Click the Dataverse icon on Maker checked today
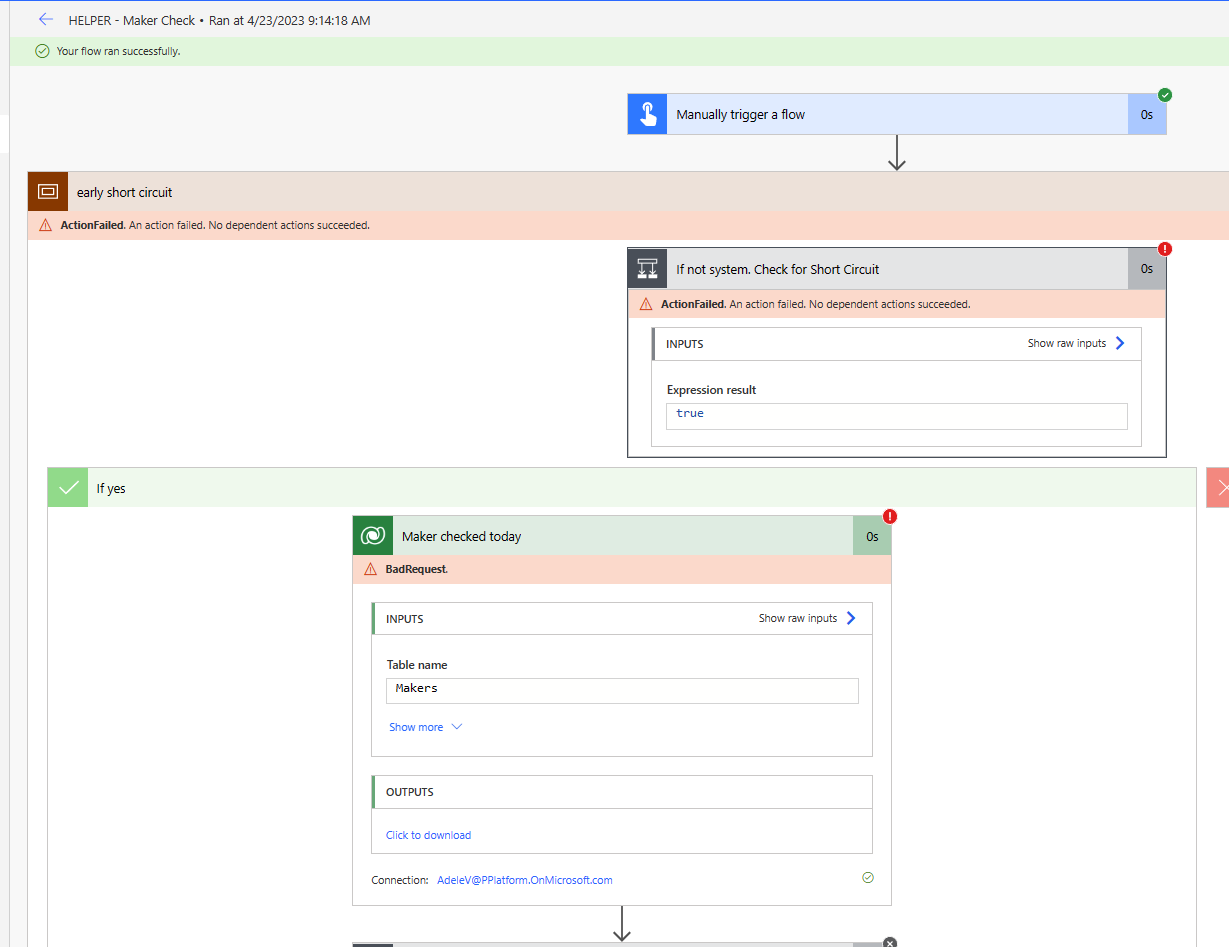Image resolution: width=1229 pixels, height=947 pixels. coord(371,535)
